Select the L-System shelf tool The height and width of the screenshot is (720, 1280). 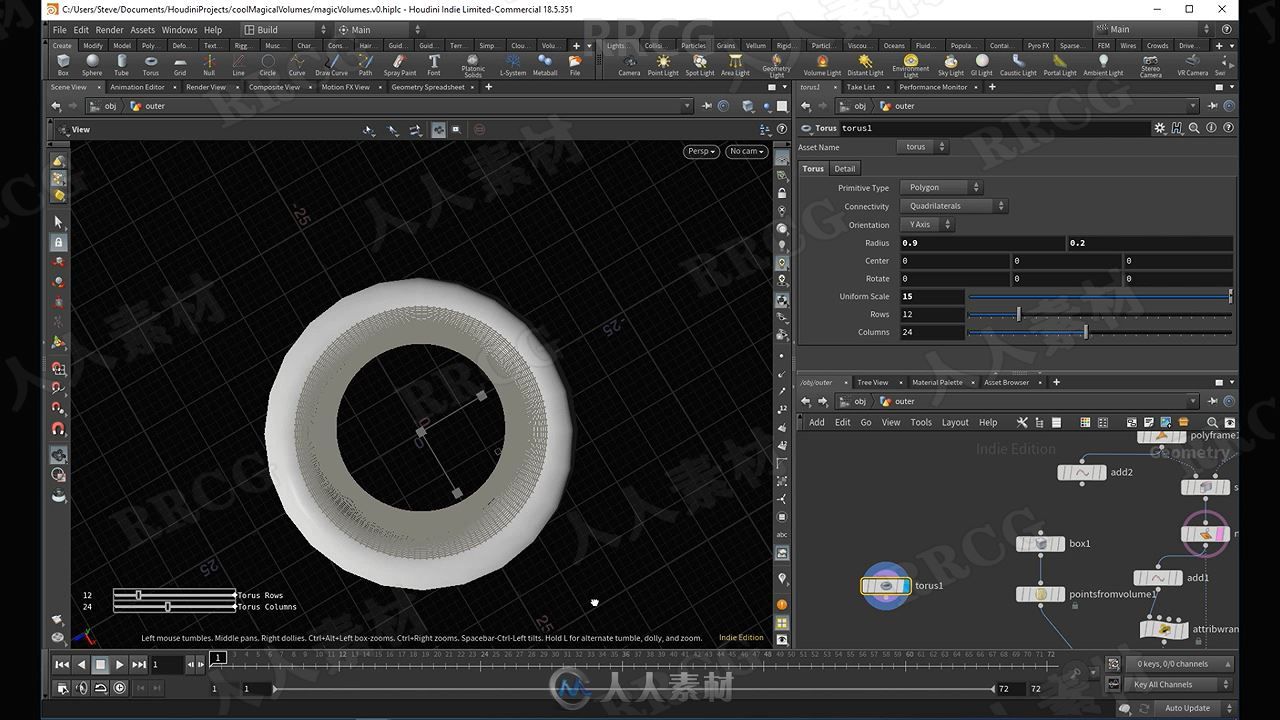pyautogui.click(x=513, y=65)
